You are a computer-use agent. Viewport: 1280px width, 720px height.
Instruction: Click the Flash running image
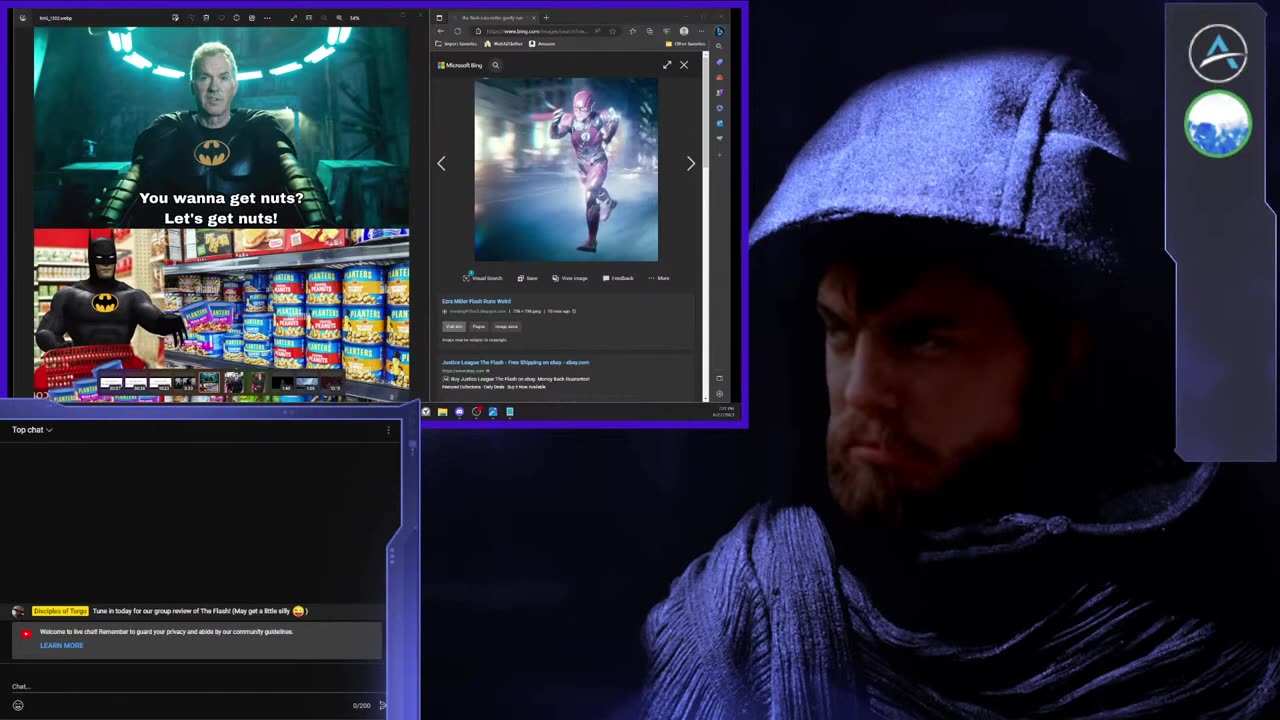(x=566, y=170)
